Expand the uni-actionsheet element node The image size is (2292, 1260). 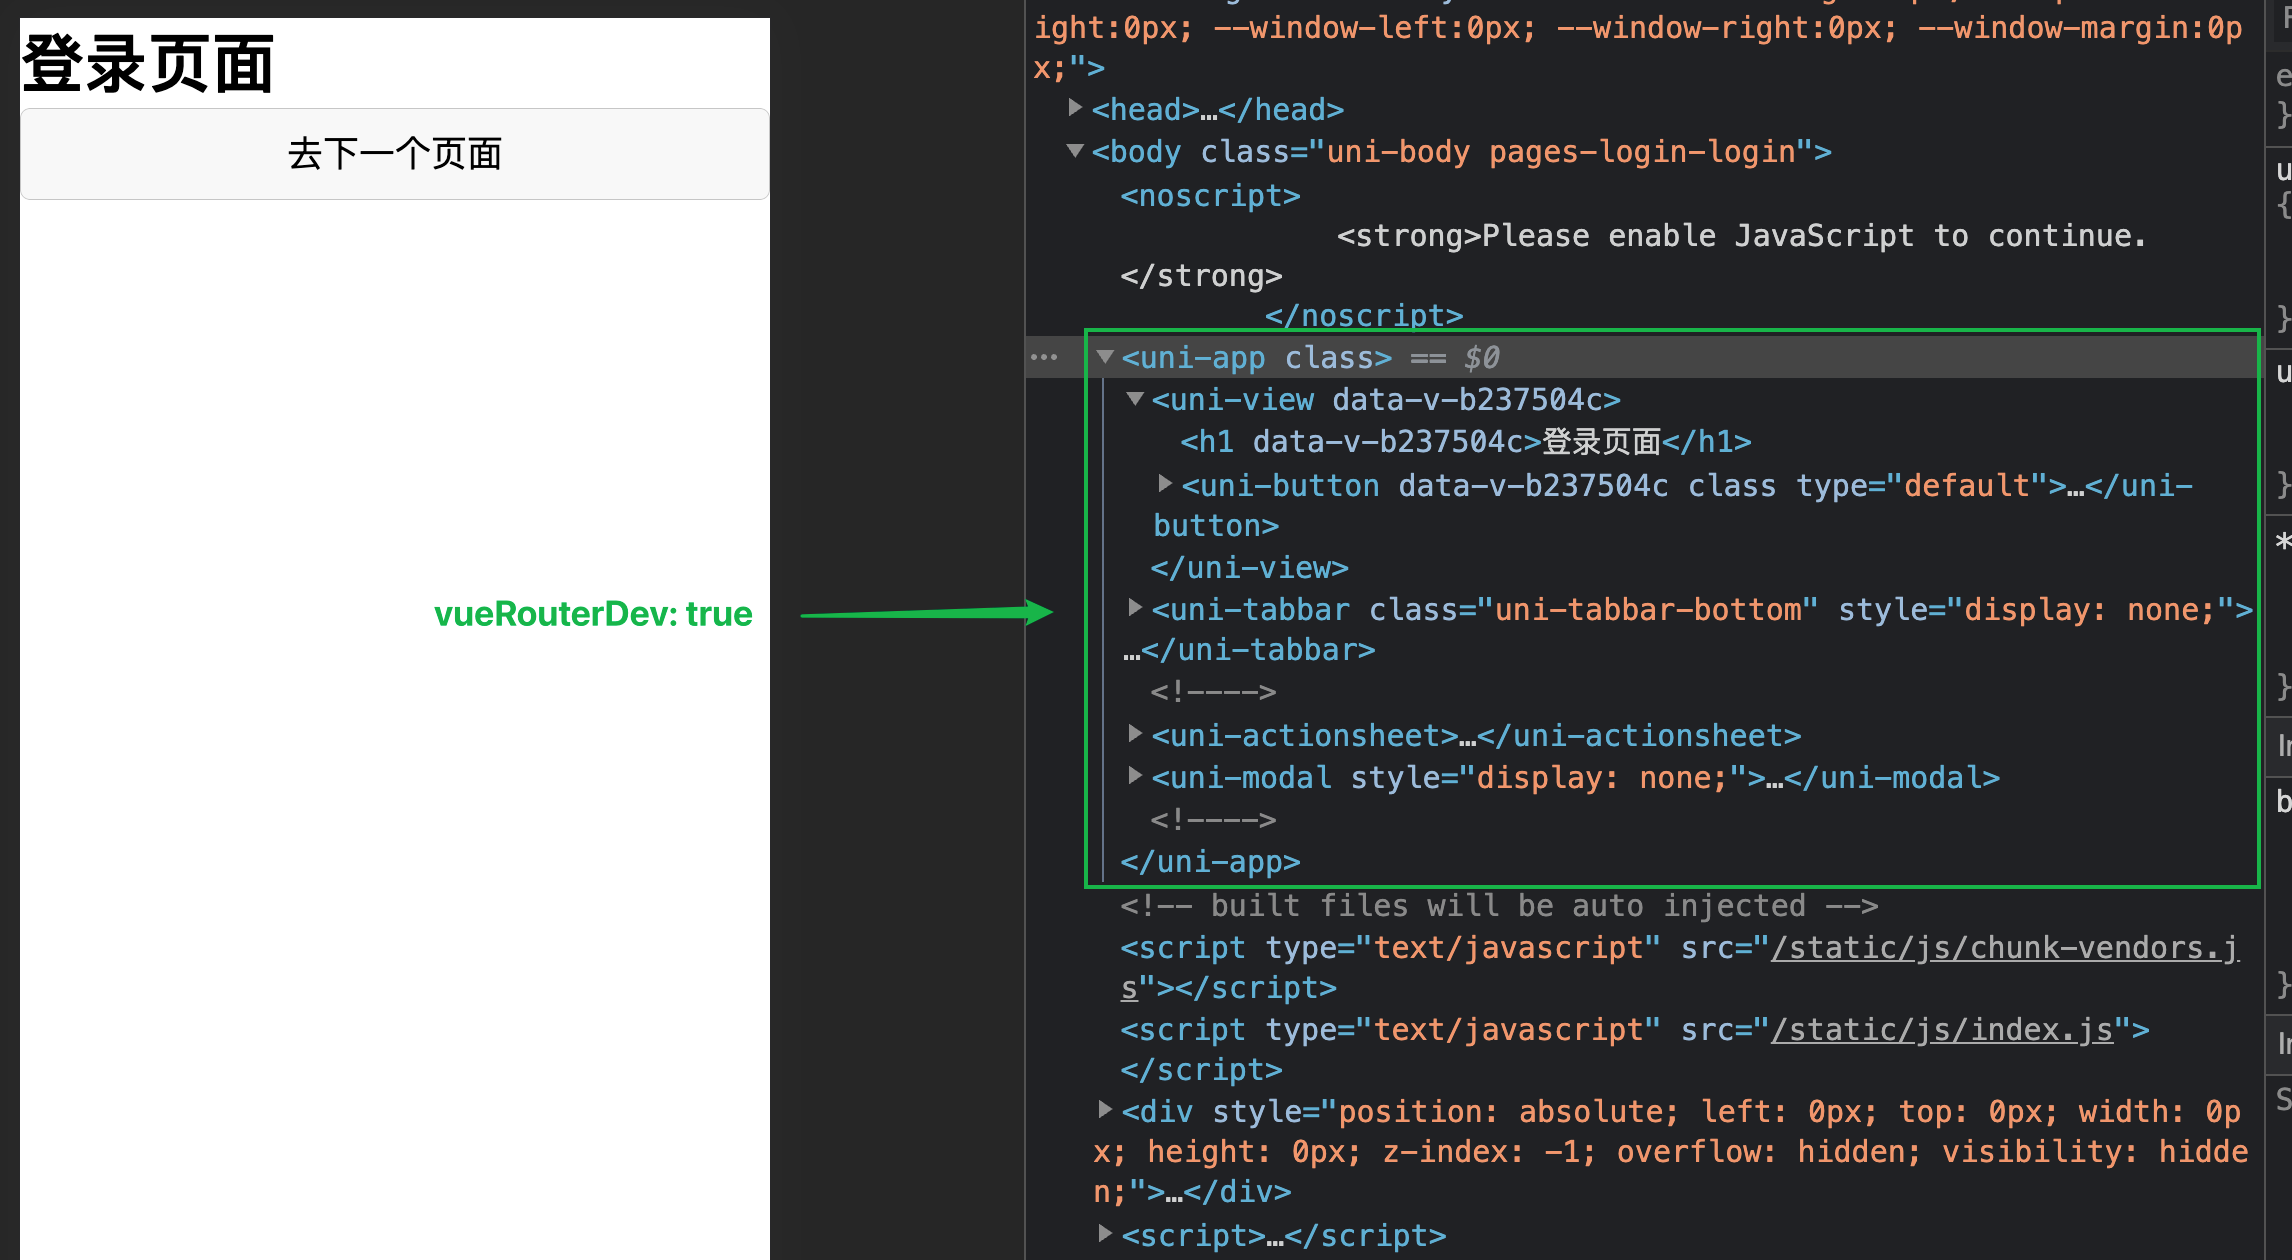pyautogui.click(x=1135, y=734)
